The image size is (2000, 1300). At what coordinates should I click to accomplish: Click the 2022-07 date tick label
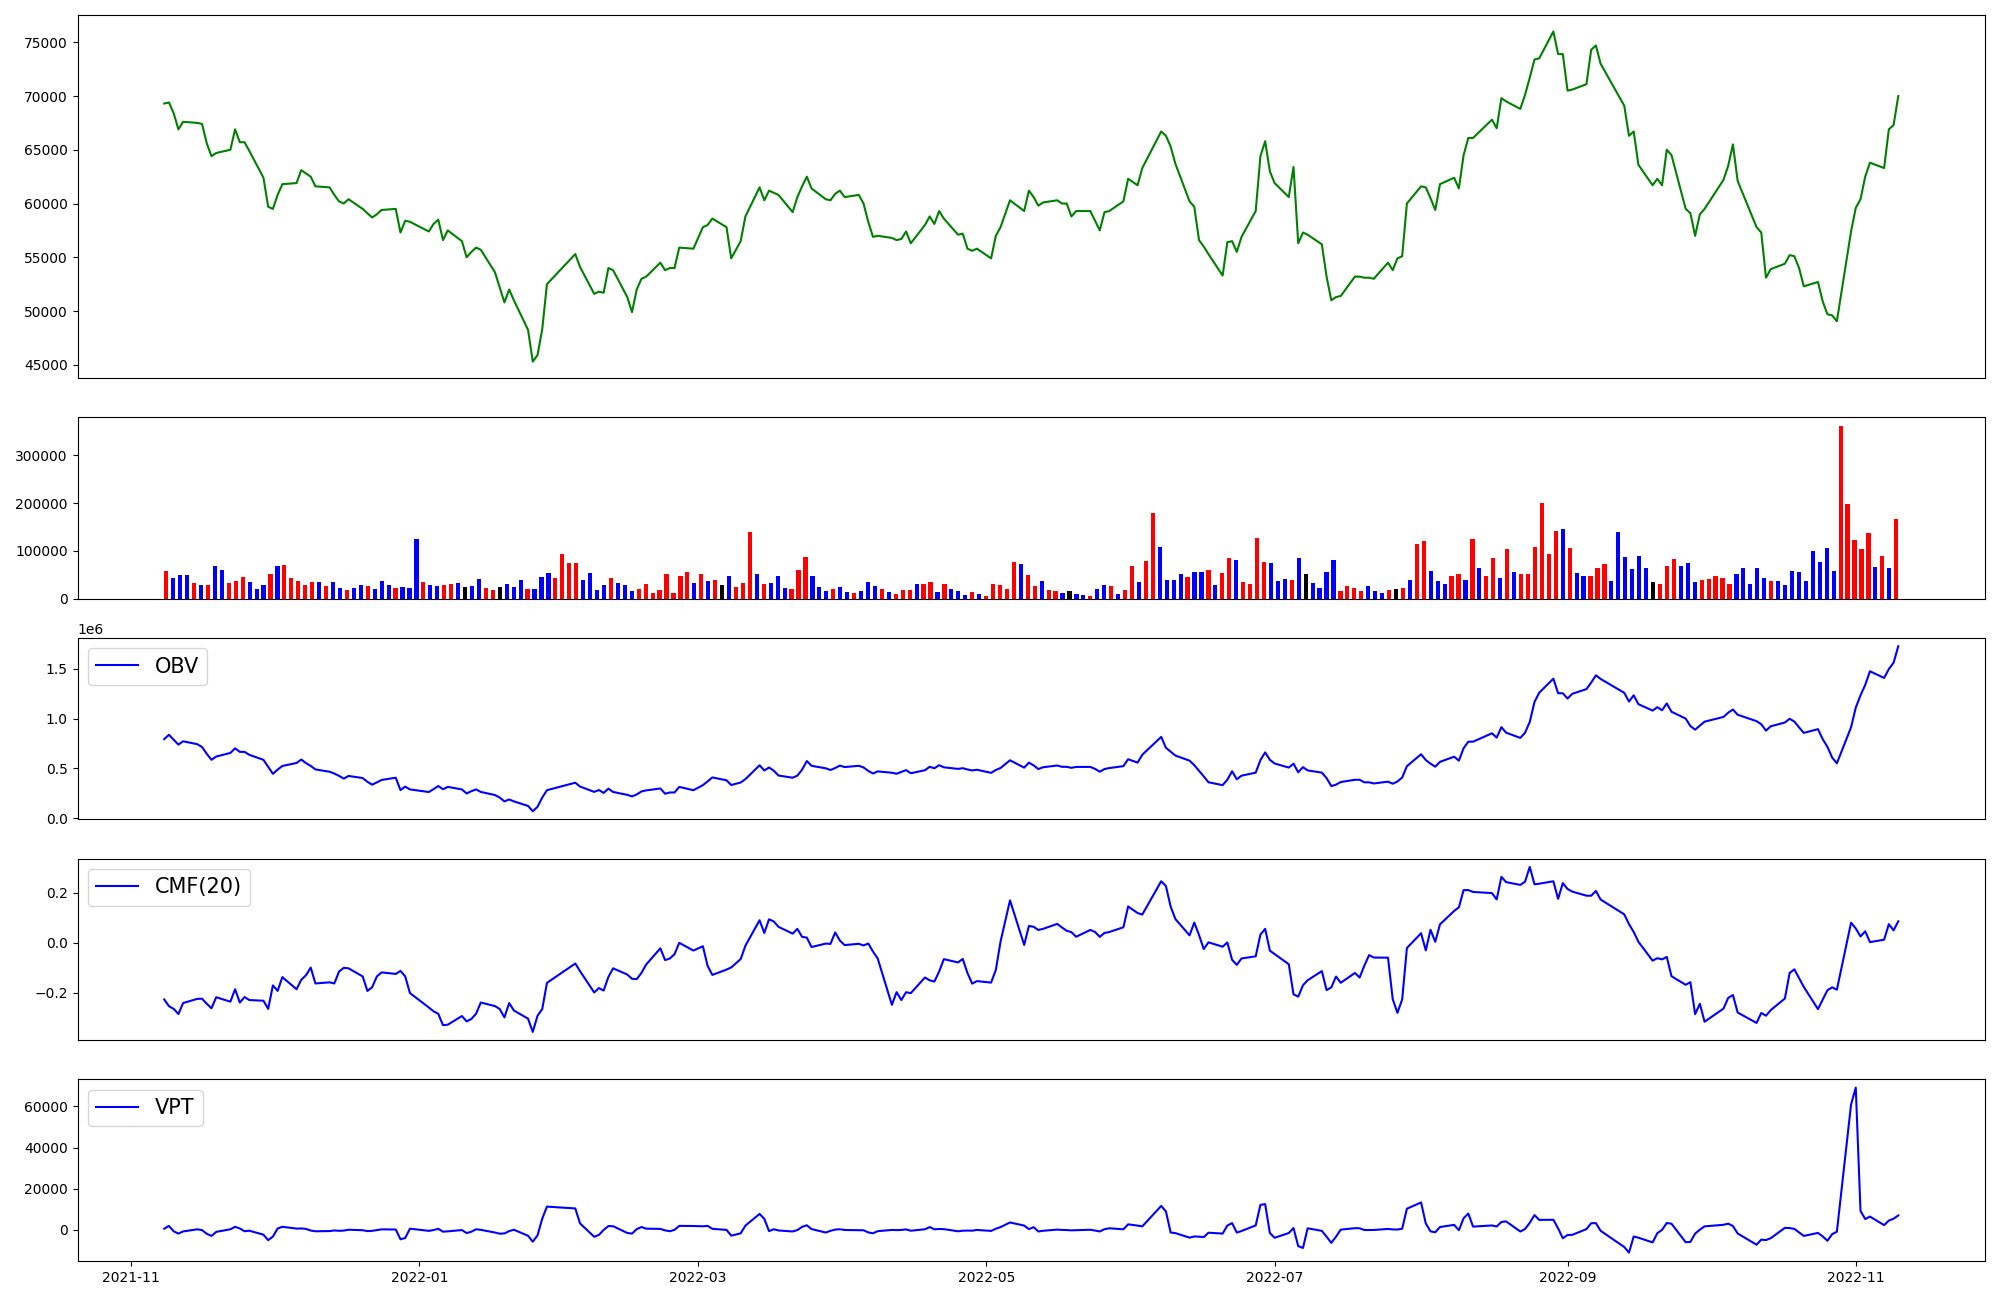(x=1276, y=1277)
